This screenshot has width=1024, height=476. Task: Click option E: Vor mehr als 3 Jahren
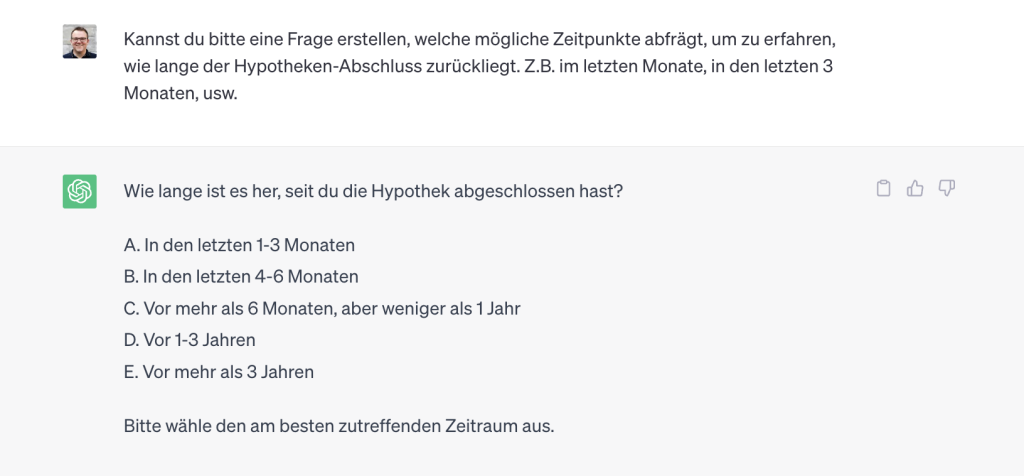pyautogui.click(x=219, y=372)
